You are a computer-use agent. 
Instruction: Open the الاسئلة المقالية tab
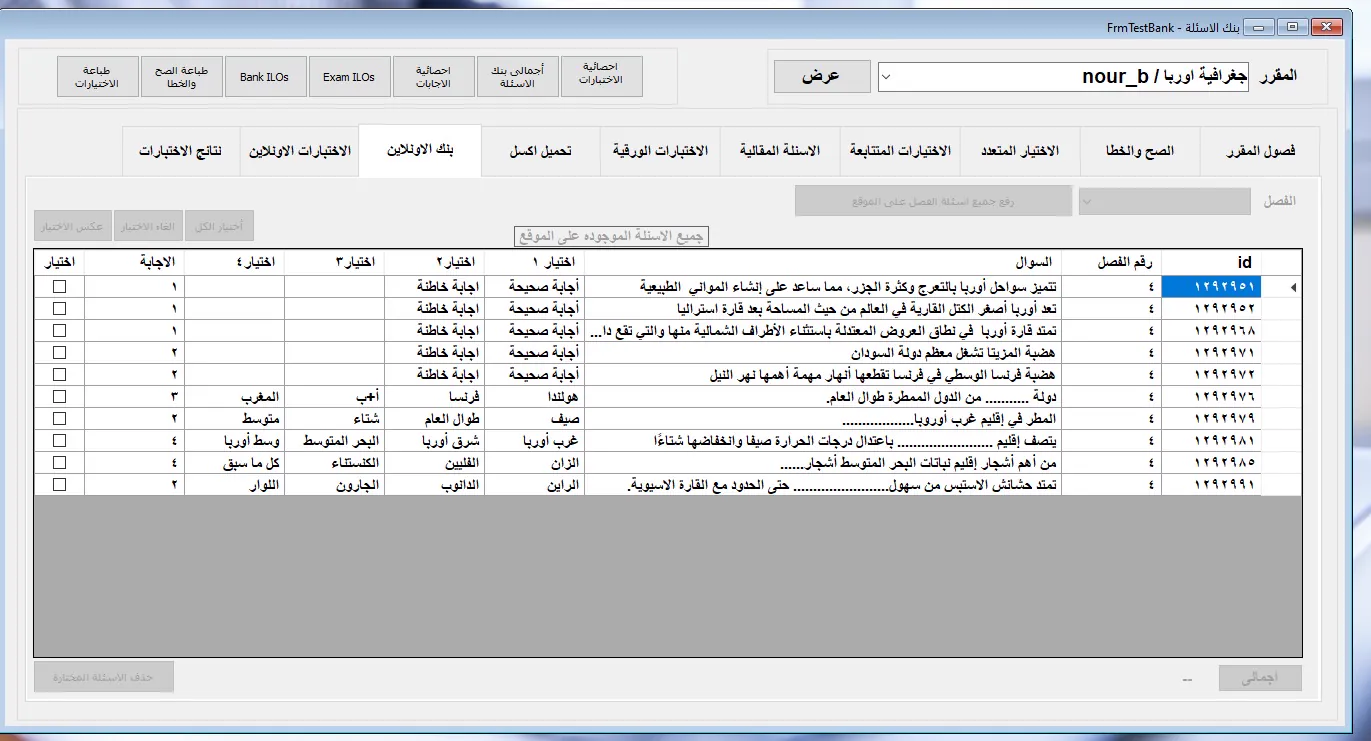coord(780,151)
